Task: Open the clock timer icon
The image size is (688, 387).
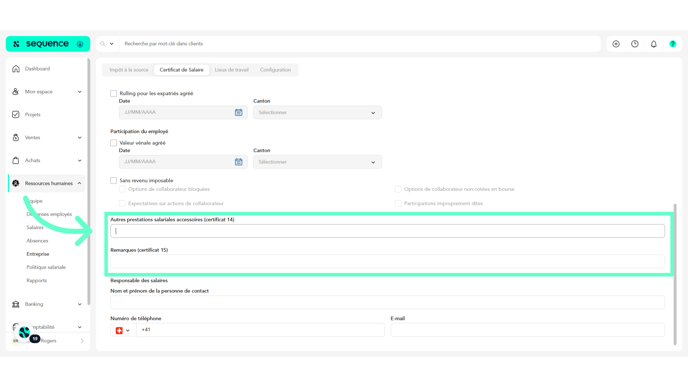Action: (635, 44)
